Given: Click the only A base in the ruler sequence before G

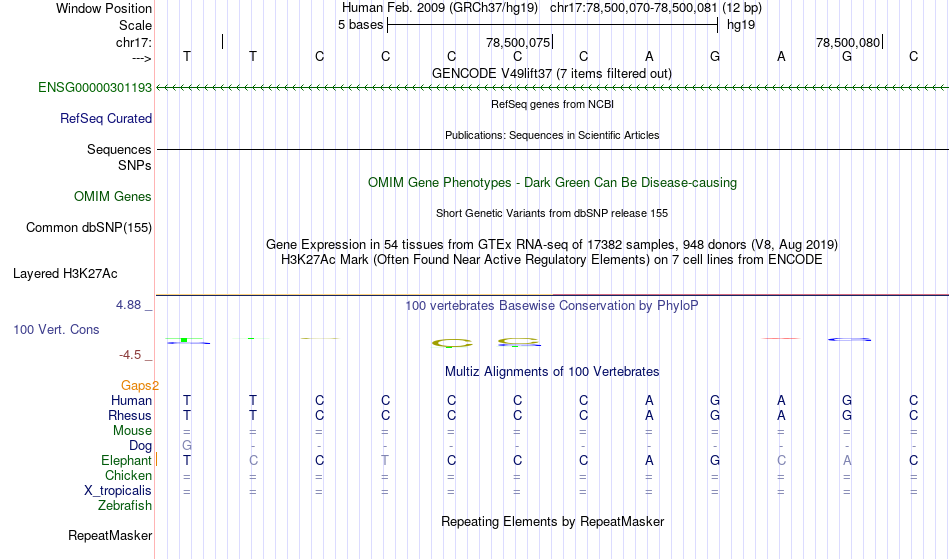Looking at the screenshot, I should click(x=649, y=56).
